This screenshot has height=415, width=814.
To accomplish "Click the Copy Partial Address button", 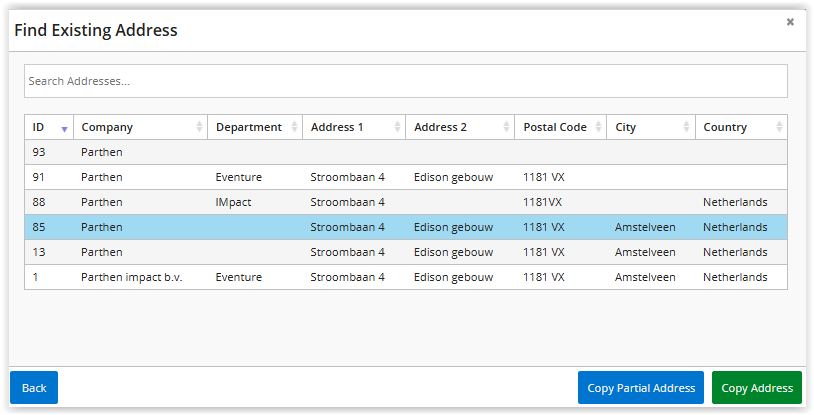I will pos(641,387).
